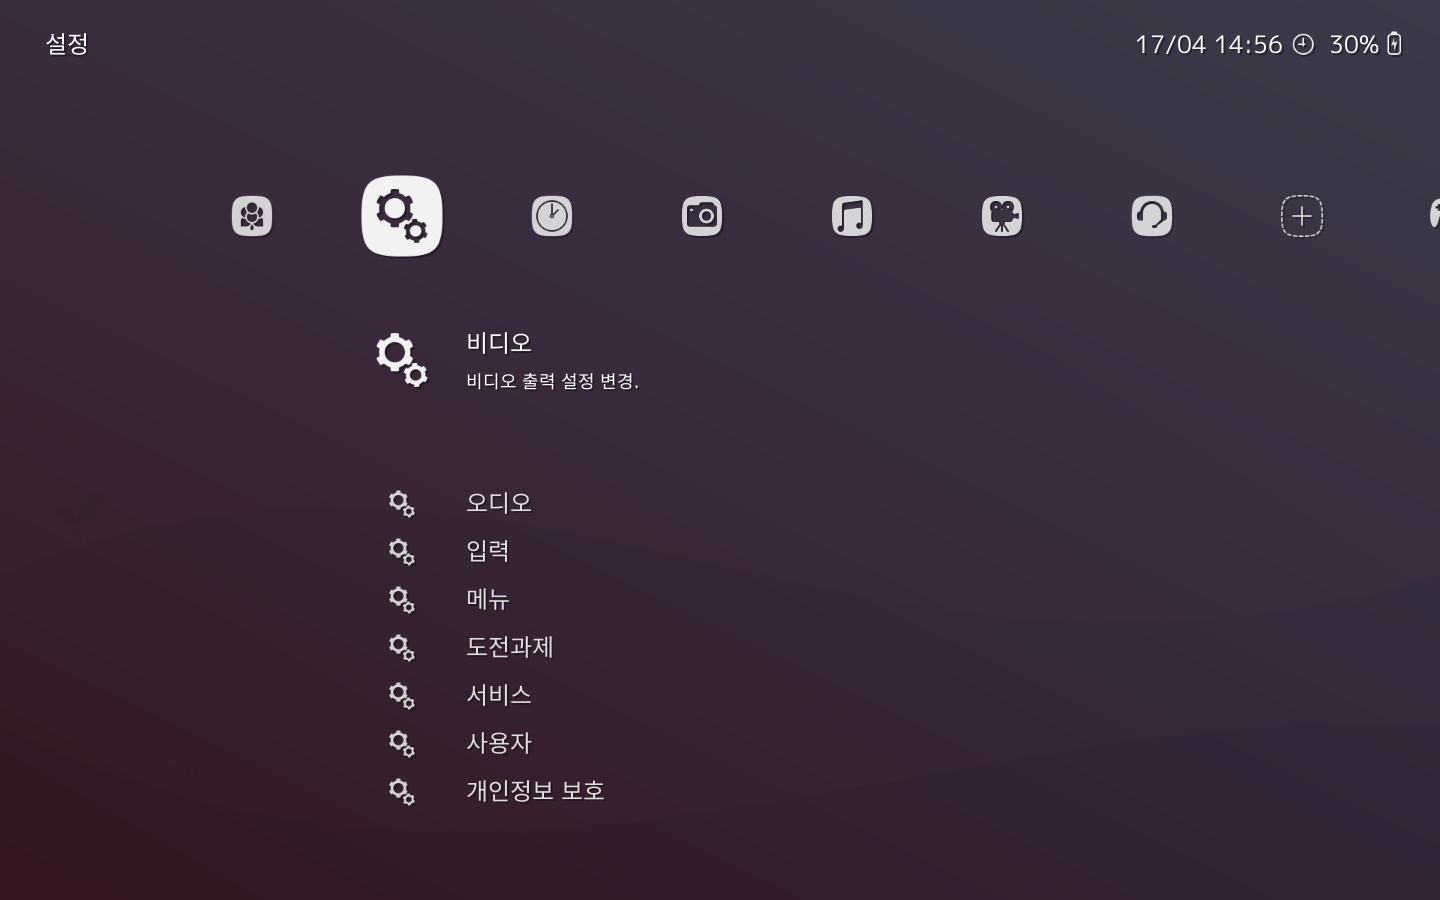Switch to the Videos film camera tab
This screenshot has height=900, width=1440.
(x=1002, y=216)
